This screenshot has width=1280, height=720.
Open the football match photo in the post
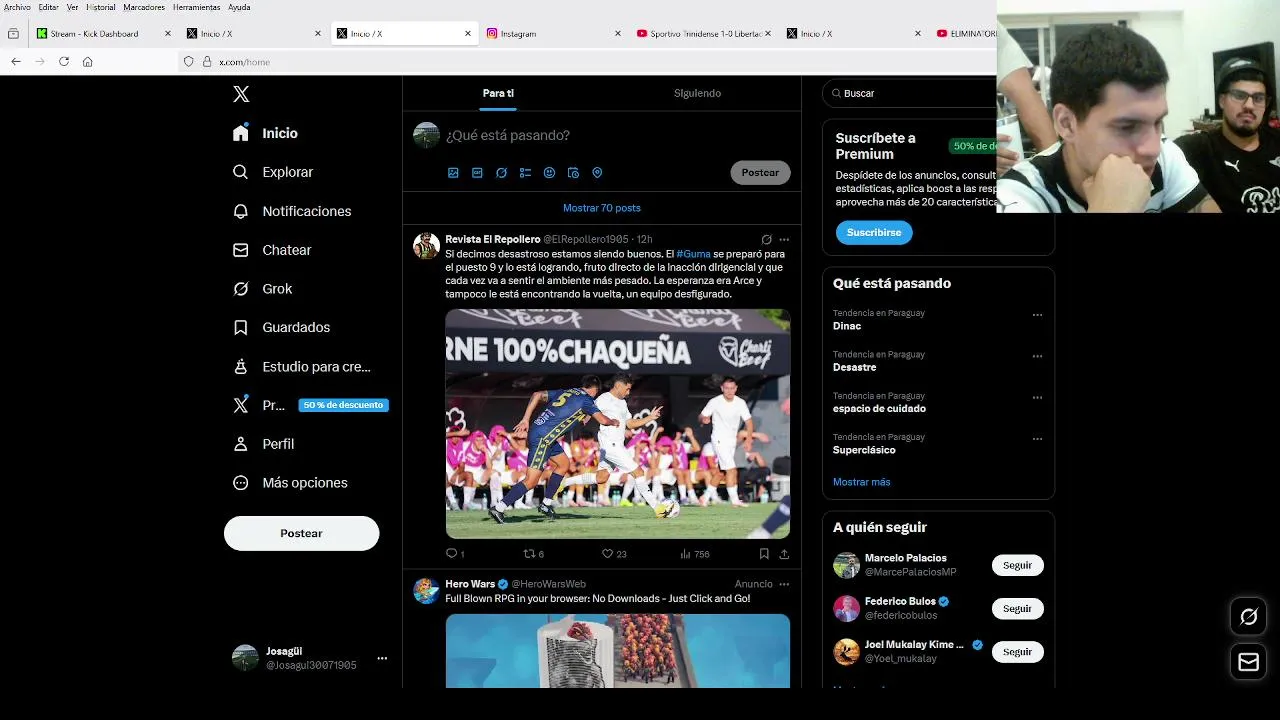[618, 424]
